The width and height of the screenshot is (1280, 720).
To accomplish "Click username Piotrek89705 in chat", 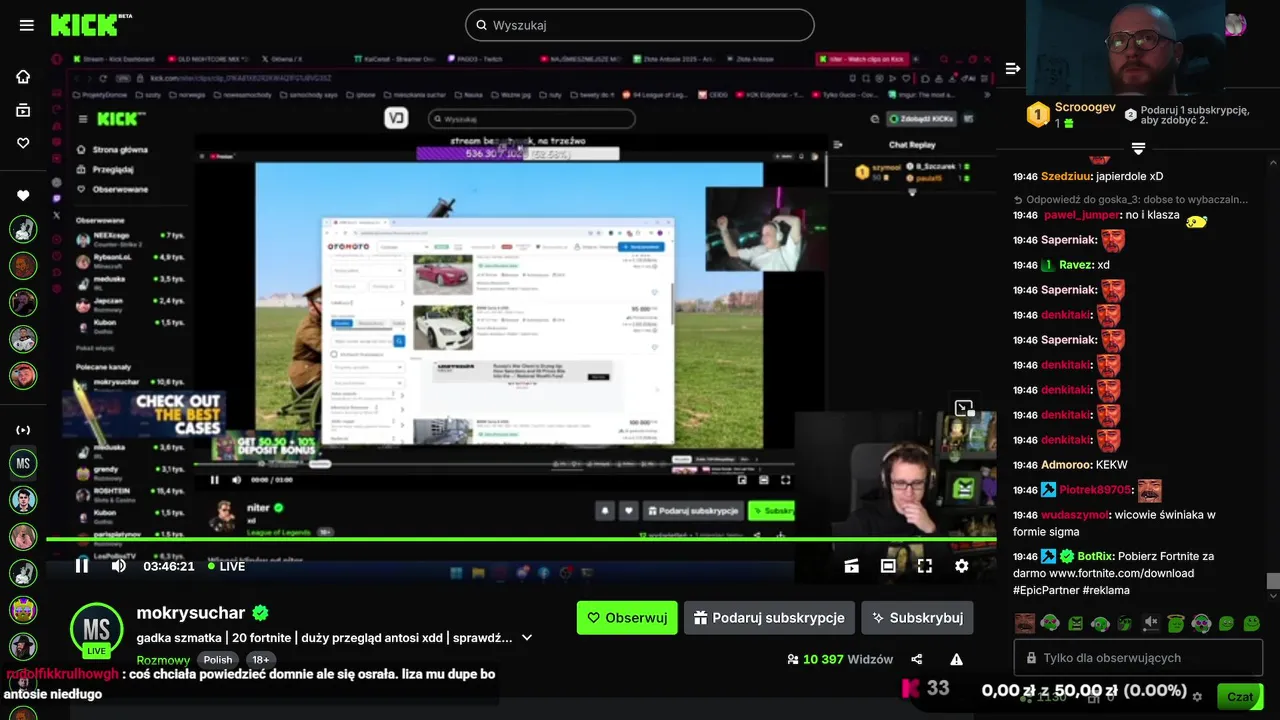I will [1095, 490].
